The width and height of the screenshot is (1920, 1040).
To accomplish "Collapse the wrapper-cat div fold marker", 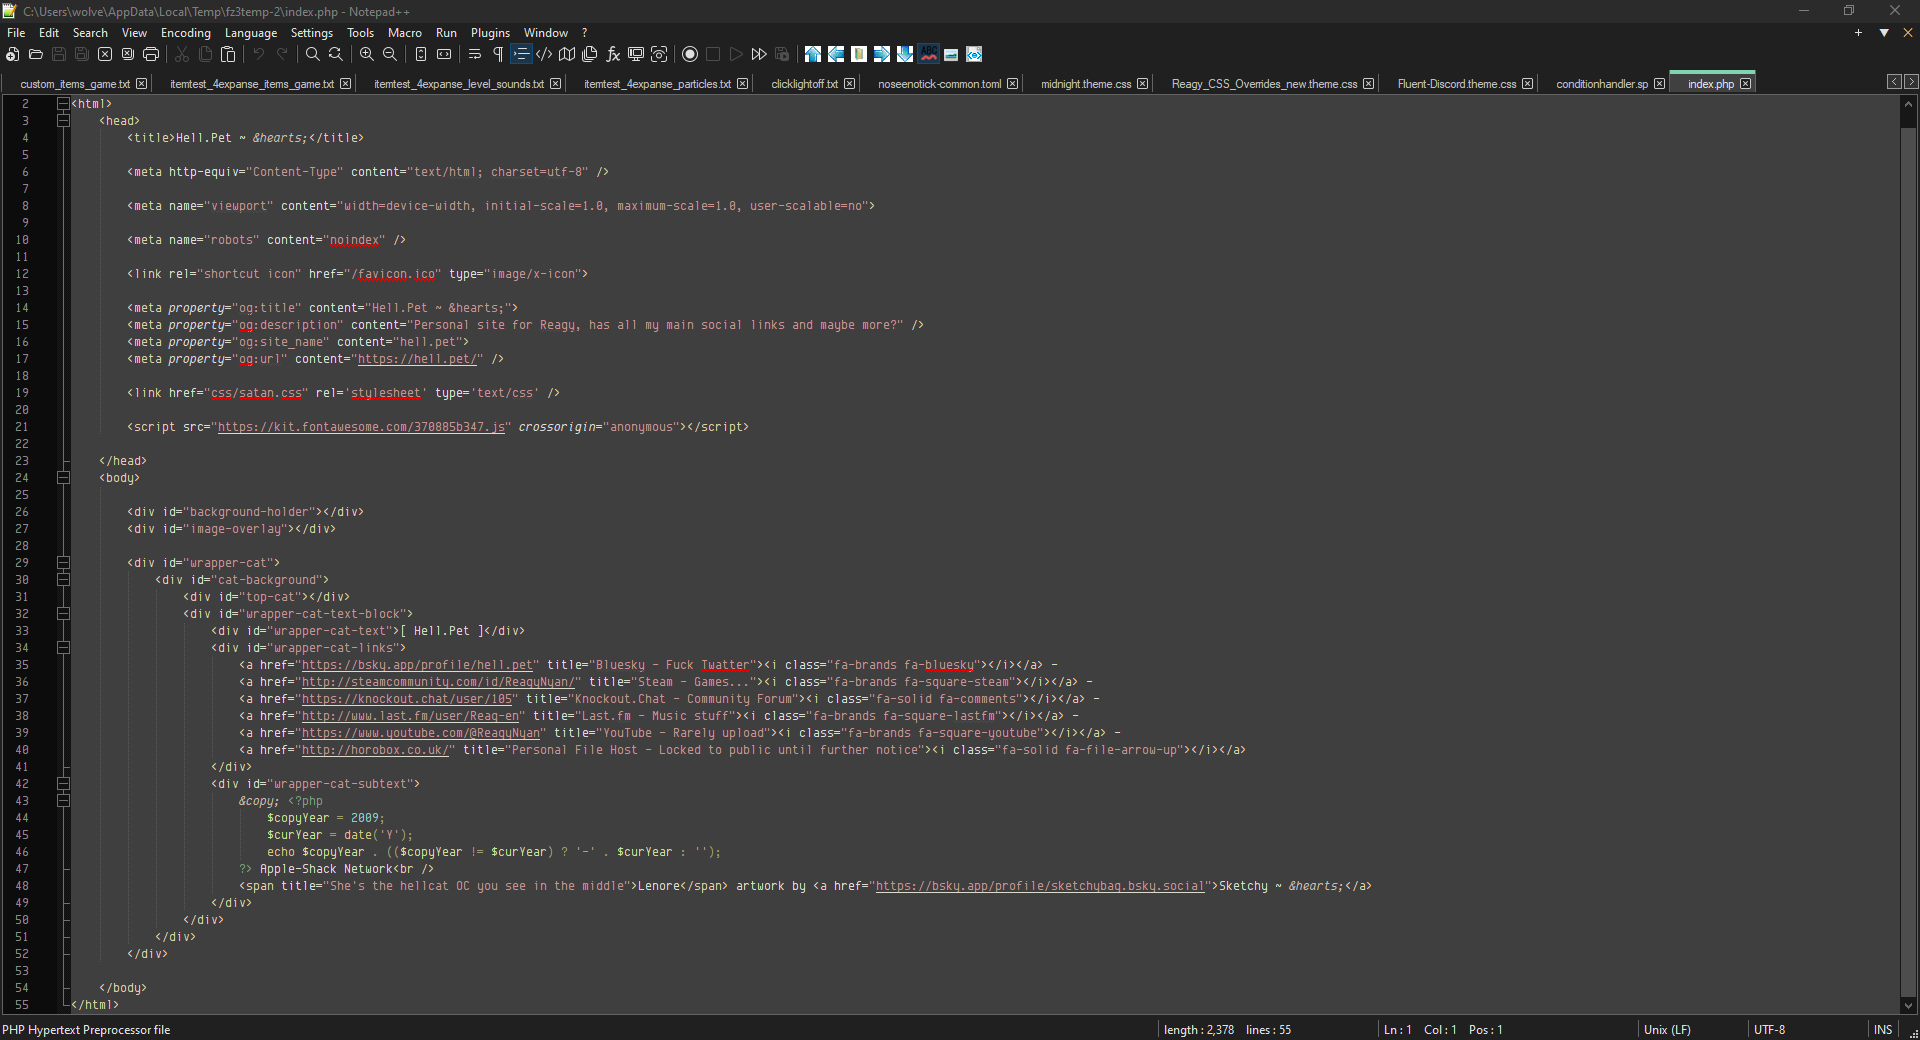I will pos(63,563).
